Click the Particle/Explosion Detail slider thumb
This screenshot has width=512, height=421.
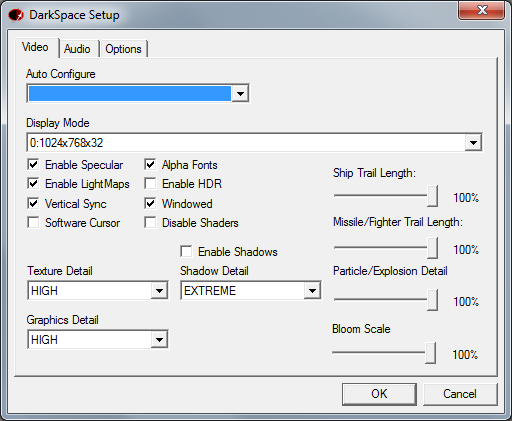[432, 300]
